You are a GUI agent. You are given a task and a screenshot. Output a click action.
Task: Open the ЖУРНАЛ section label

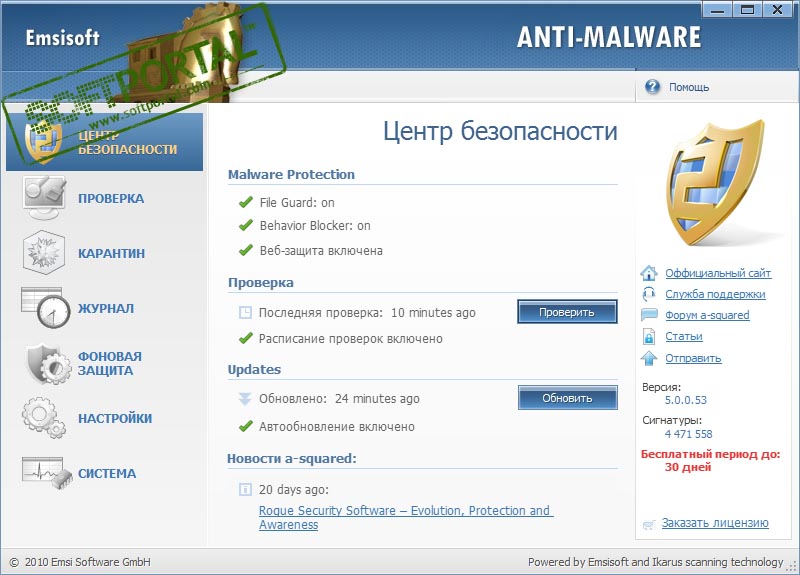tap(106, 308)
